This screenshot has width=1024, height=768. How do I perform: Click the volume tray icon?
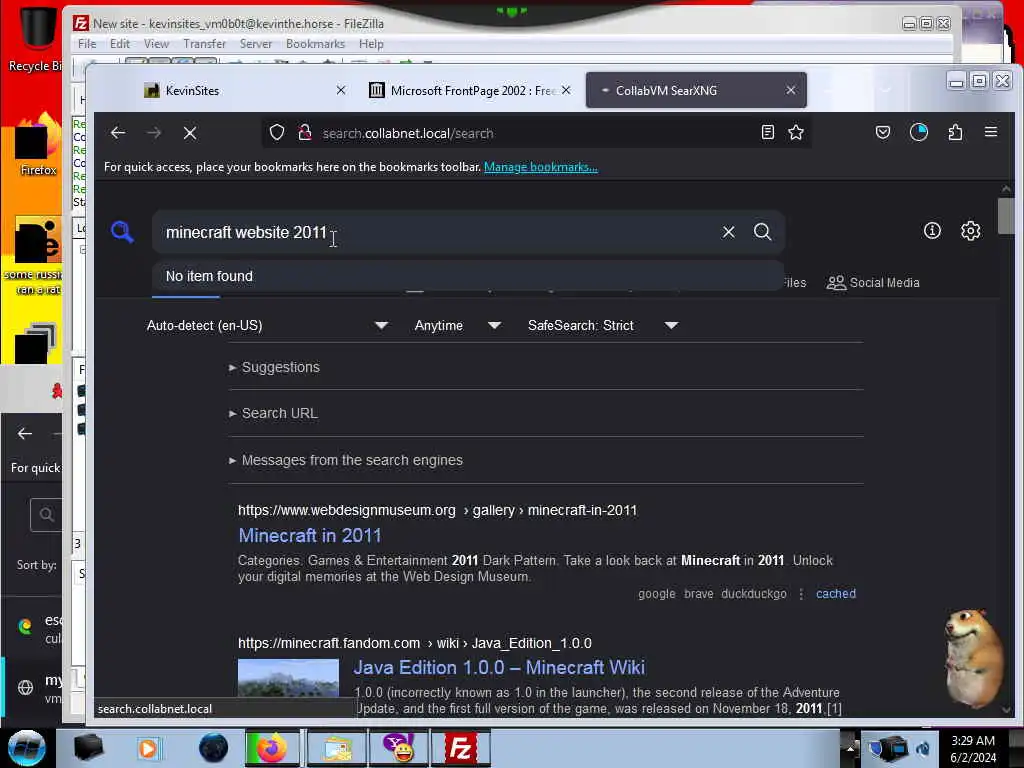tap(924, 748)
